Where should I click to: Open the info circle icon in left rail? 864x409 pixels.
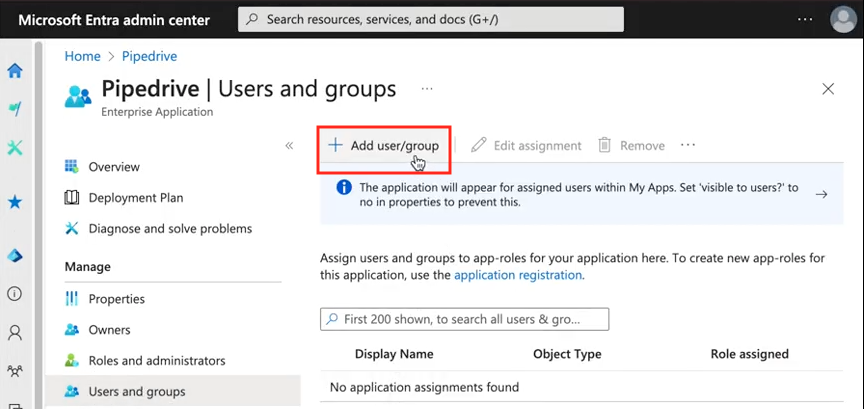coord(15,294)
